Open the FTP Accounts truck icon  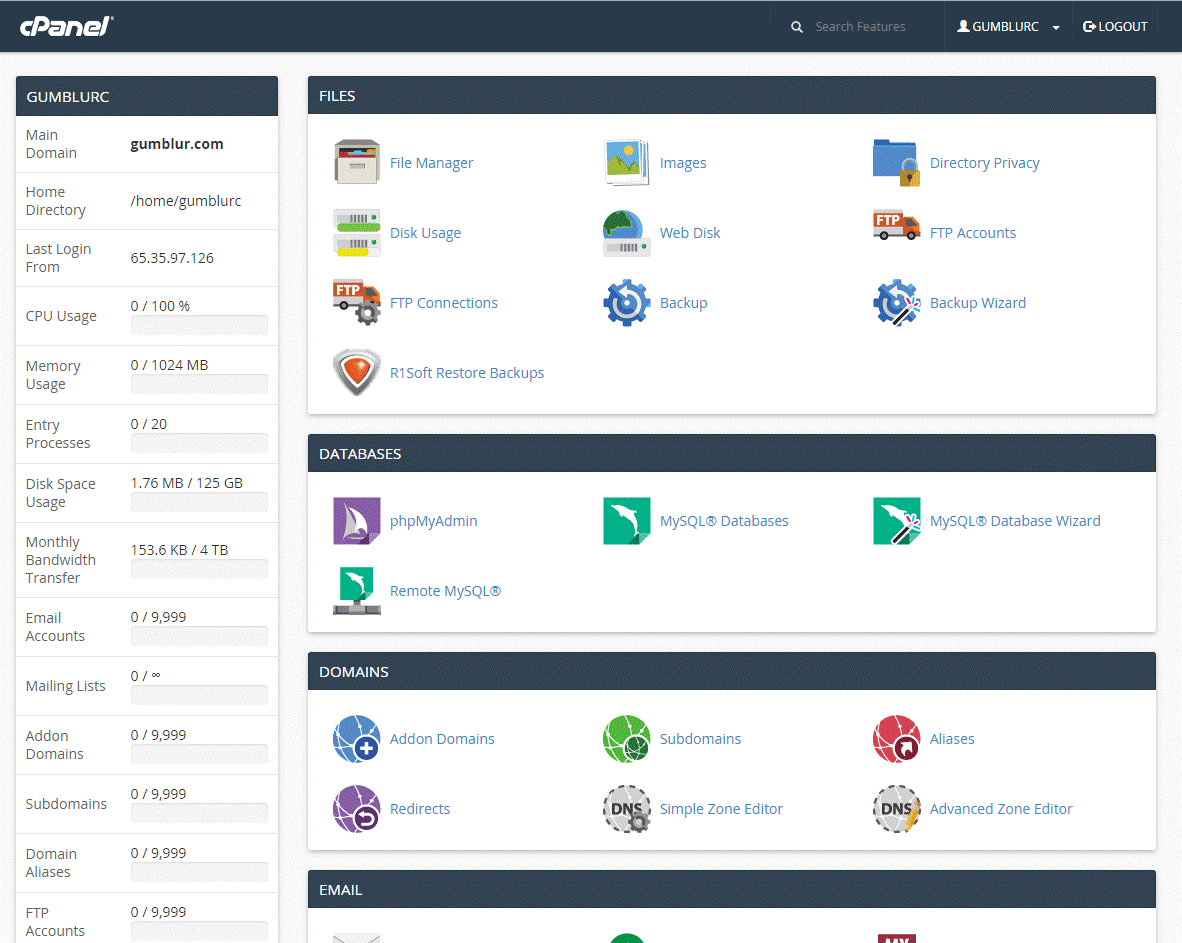tap(897, 232)
